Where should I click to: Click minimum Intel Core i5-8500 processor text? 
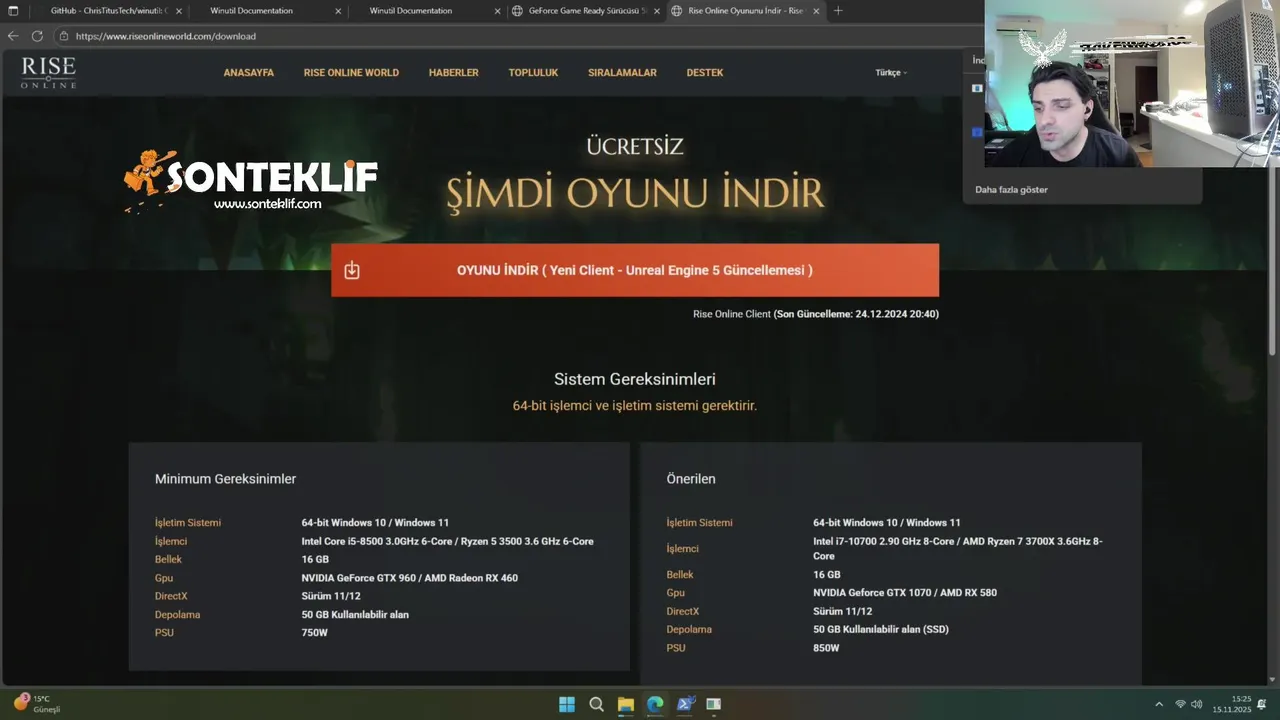point(447,541)
